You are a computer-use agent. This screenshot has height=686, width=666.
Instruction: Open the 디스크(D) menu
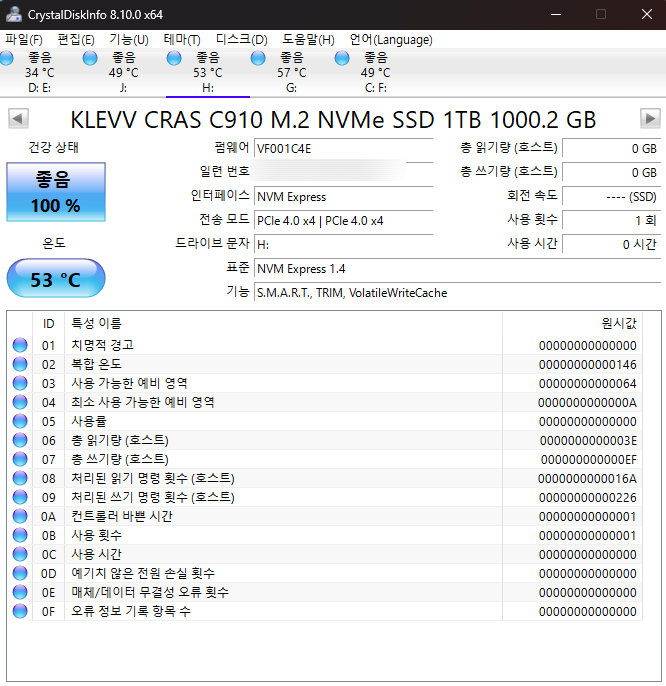[x=242, y=40]
